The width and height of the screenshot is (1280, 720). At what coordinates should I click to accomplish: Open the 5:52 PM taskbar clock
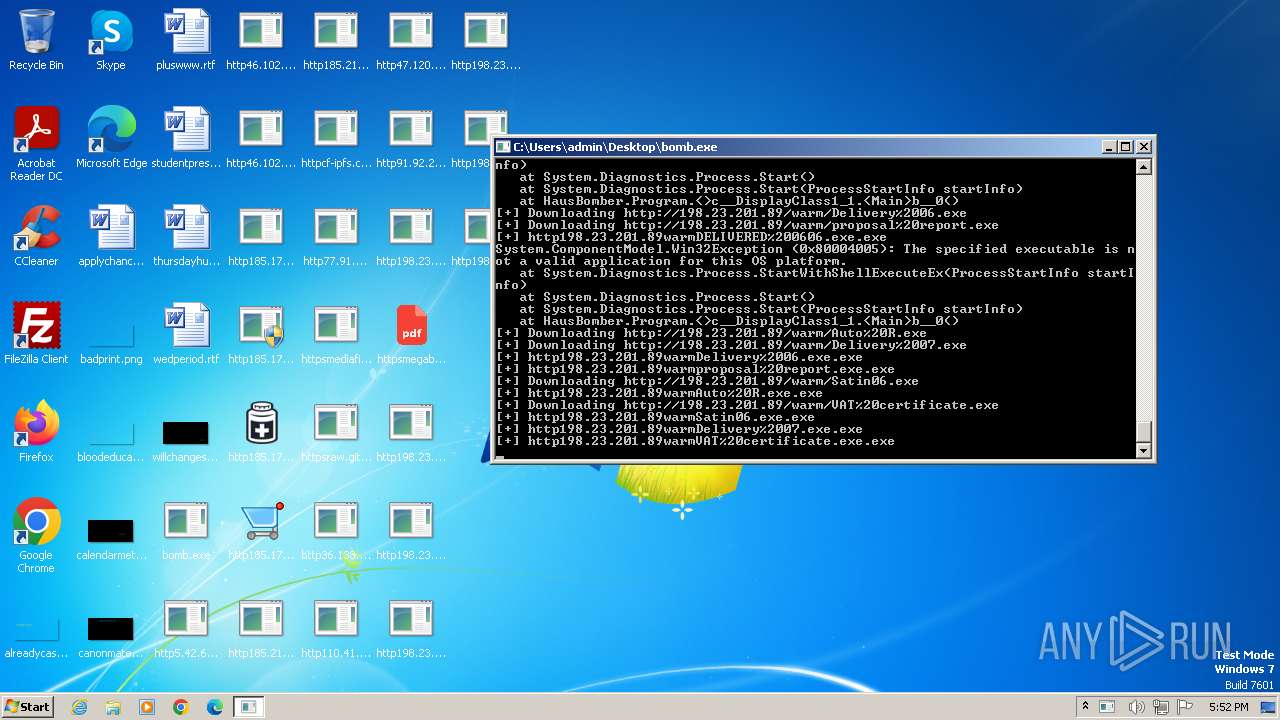coord(1228,707)
